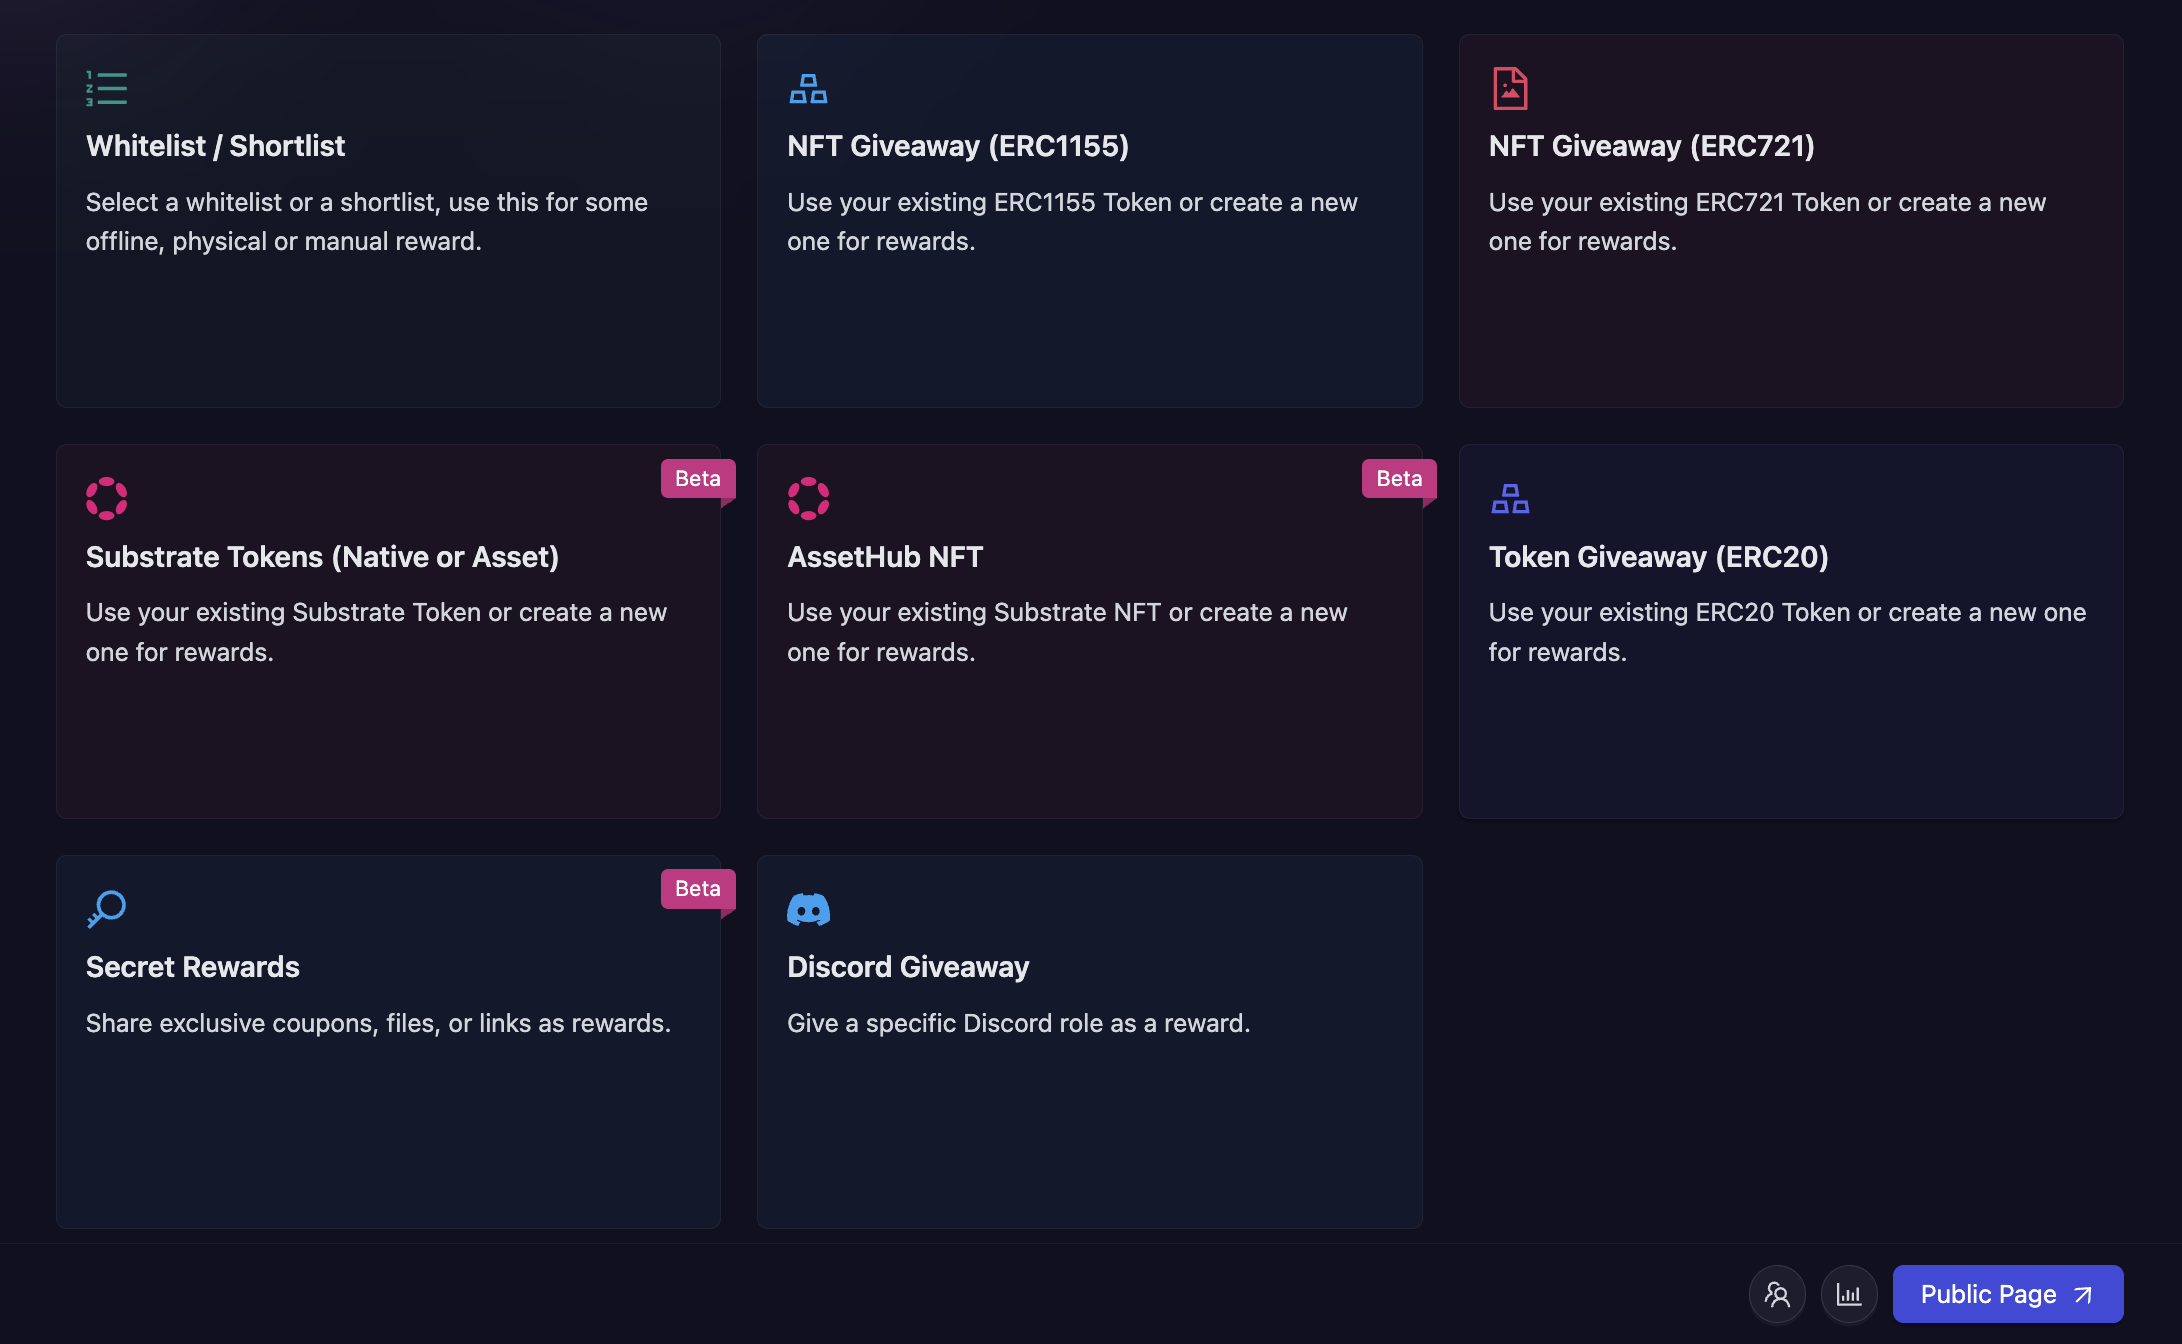Choose NFT Giveaway (ERC721) title

click(x=1651, y=146)
